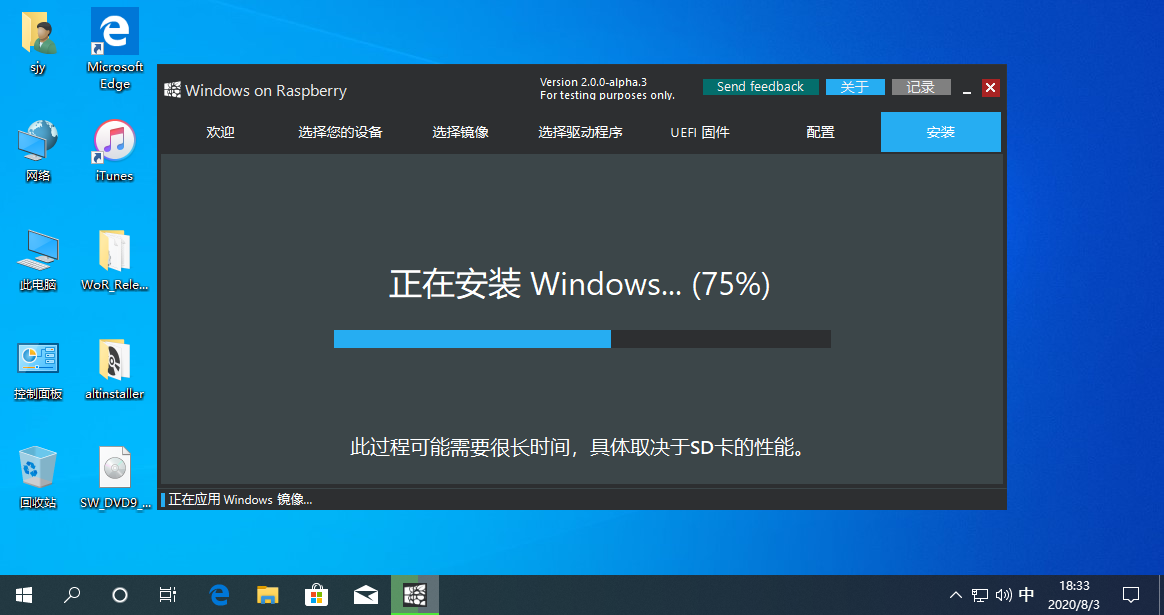This screenshot has height=615, width=1164.
Task: Click the 记录 log button
Action: click(921, 87)
